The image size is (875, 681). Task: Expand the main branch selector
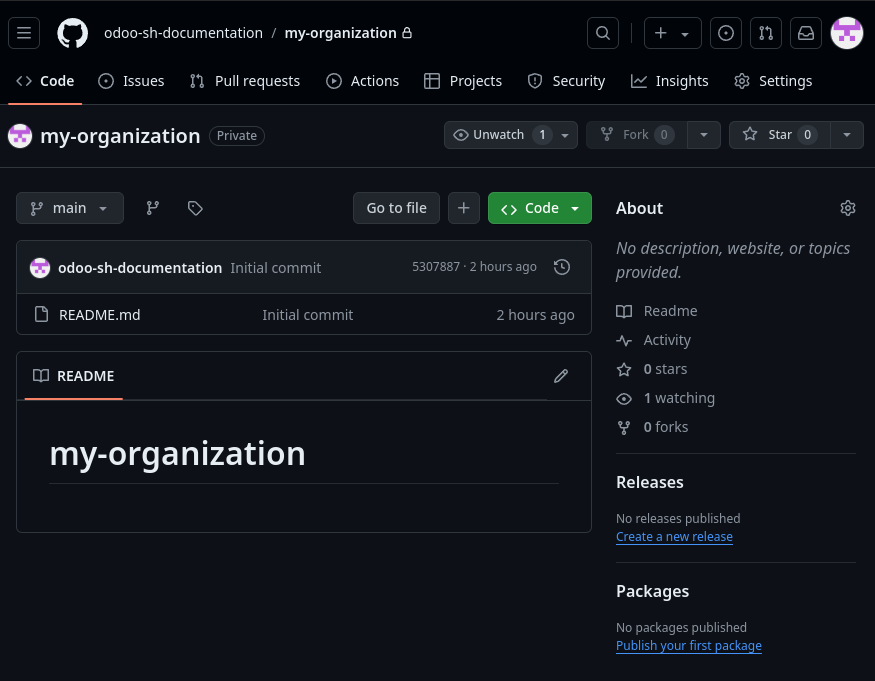[x=69, y=208]
